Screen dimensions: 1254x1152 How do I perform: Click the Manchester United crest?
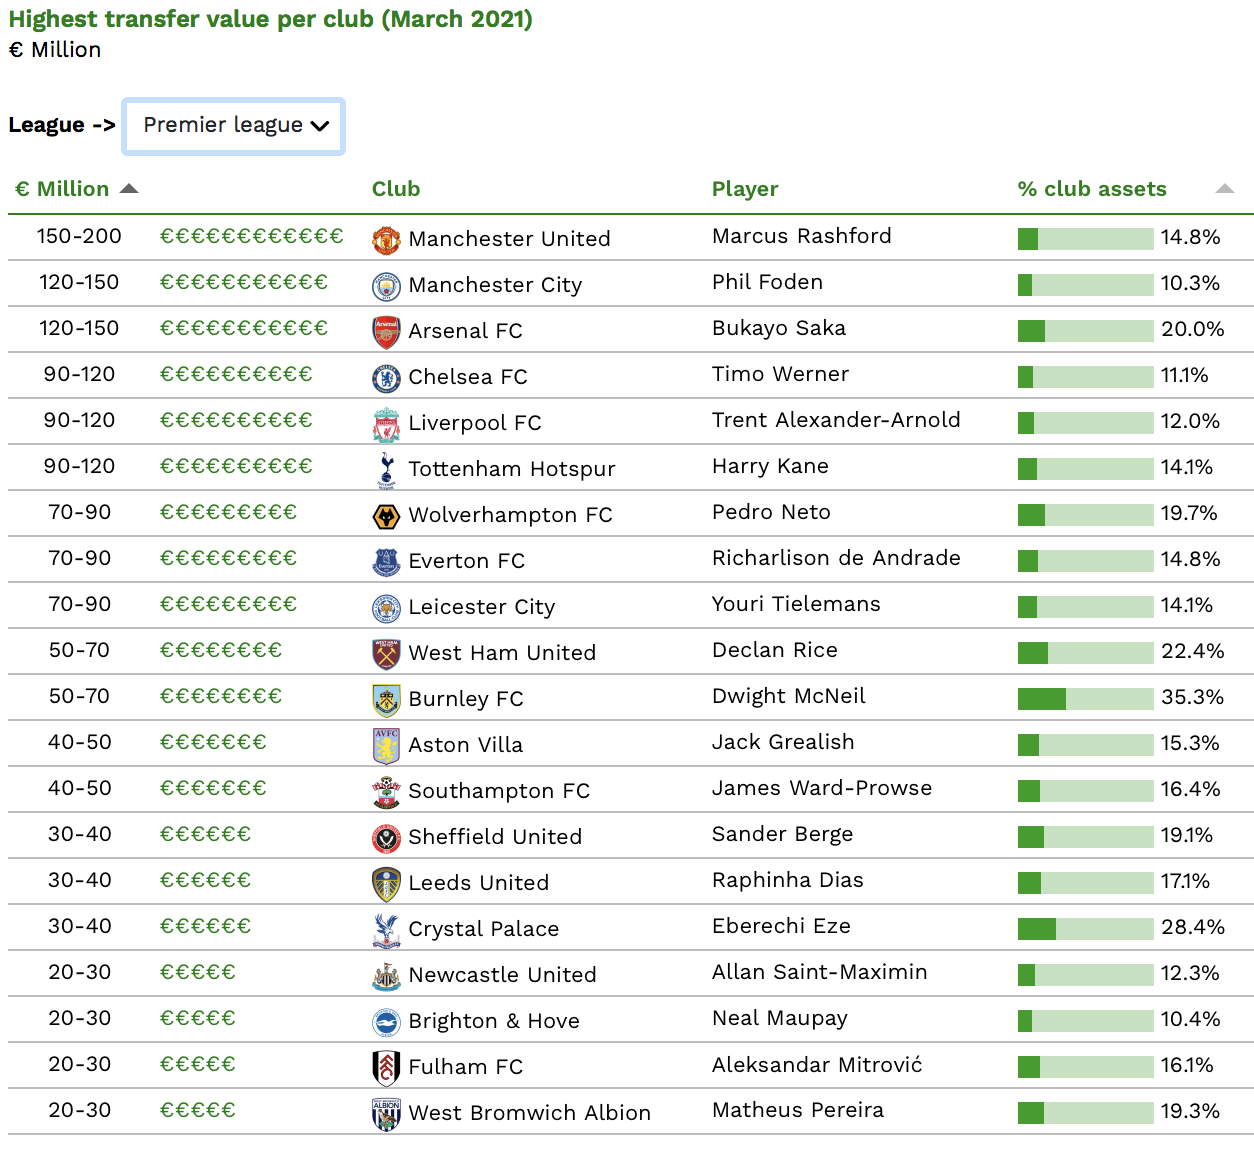pos(386,240)
